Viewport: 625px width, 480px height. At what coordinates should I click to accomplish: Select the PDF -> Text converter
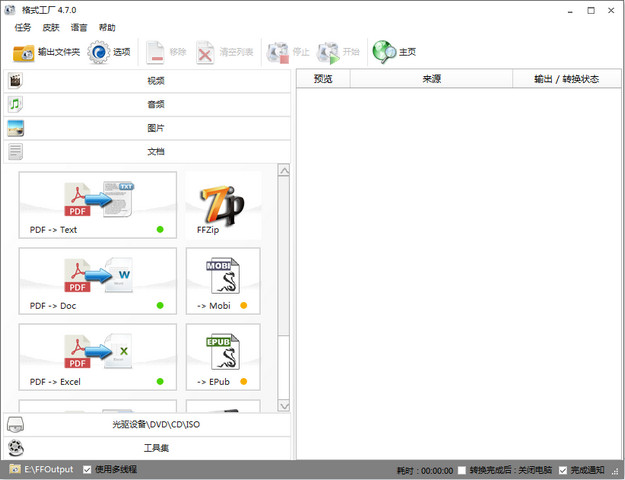(98, 205)
